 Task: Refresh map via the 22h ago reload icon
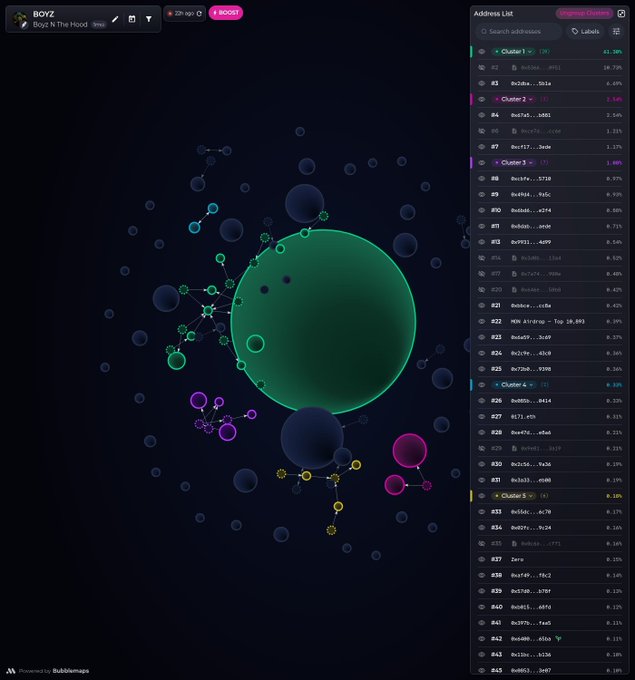pyautogui.click(x=200, y=13)
